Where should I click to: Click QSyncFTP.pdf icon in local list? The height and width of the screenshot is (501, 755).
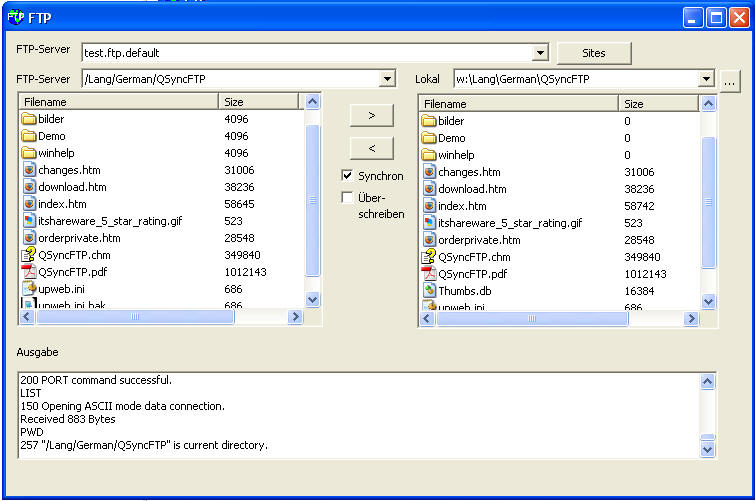(429, 274)
